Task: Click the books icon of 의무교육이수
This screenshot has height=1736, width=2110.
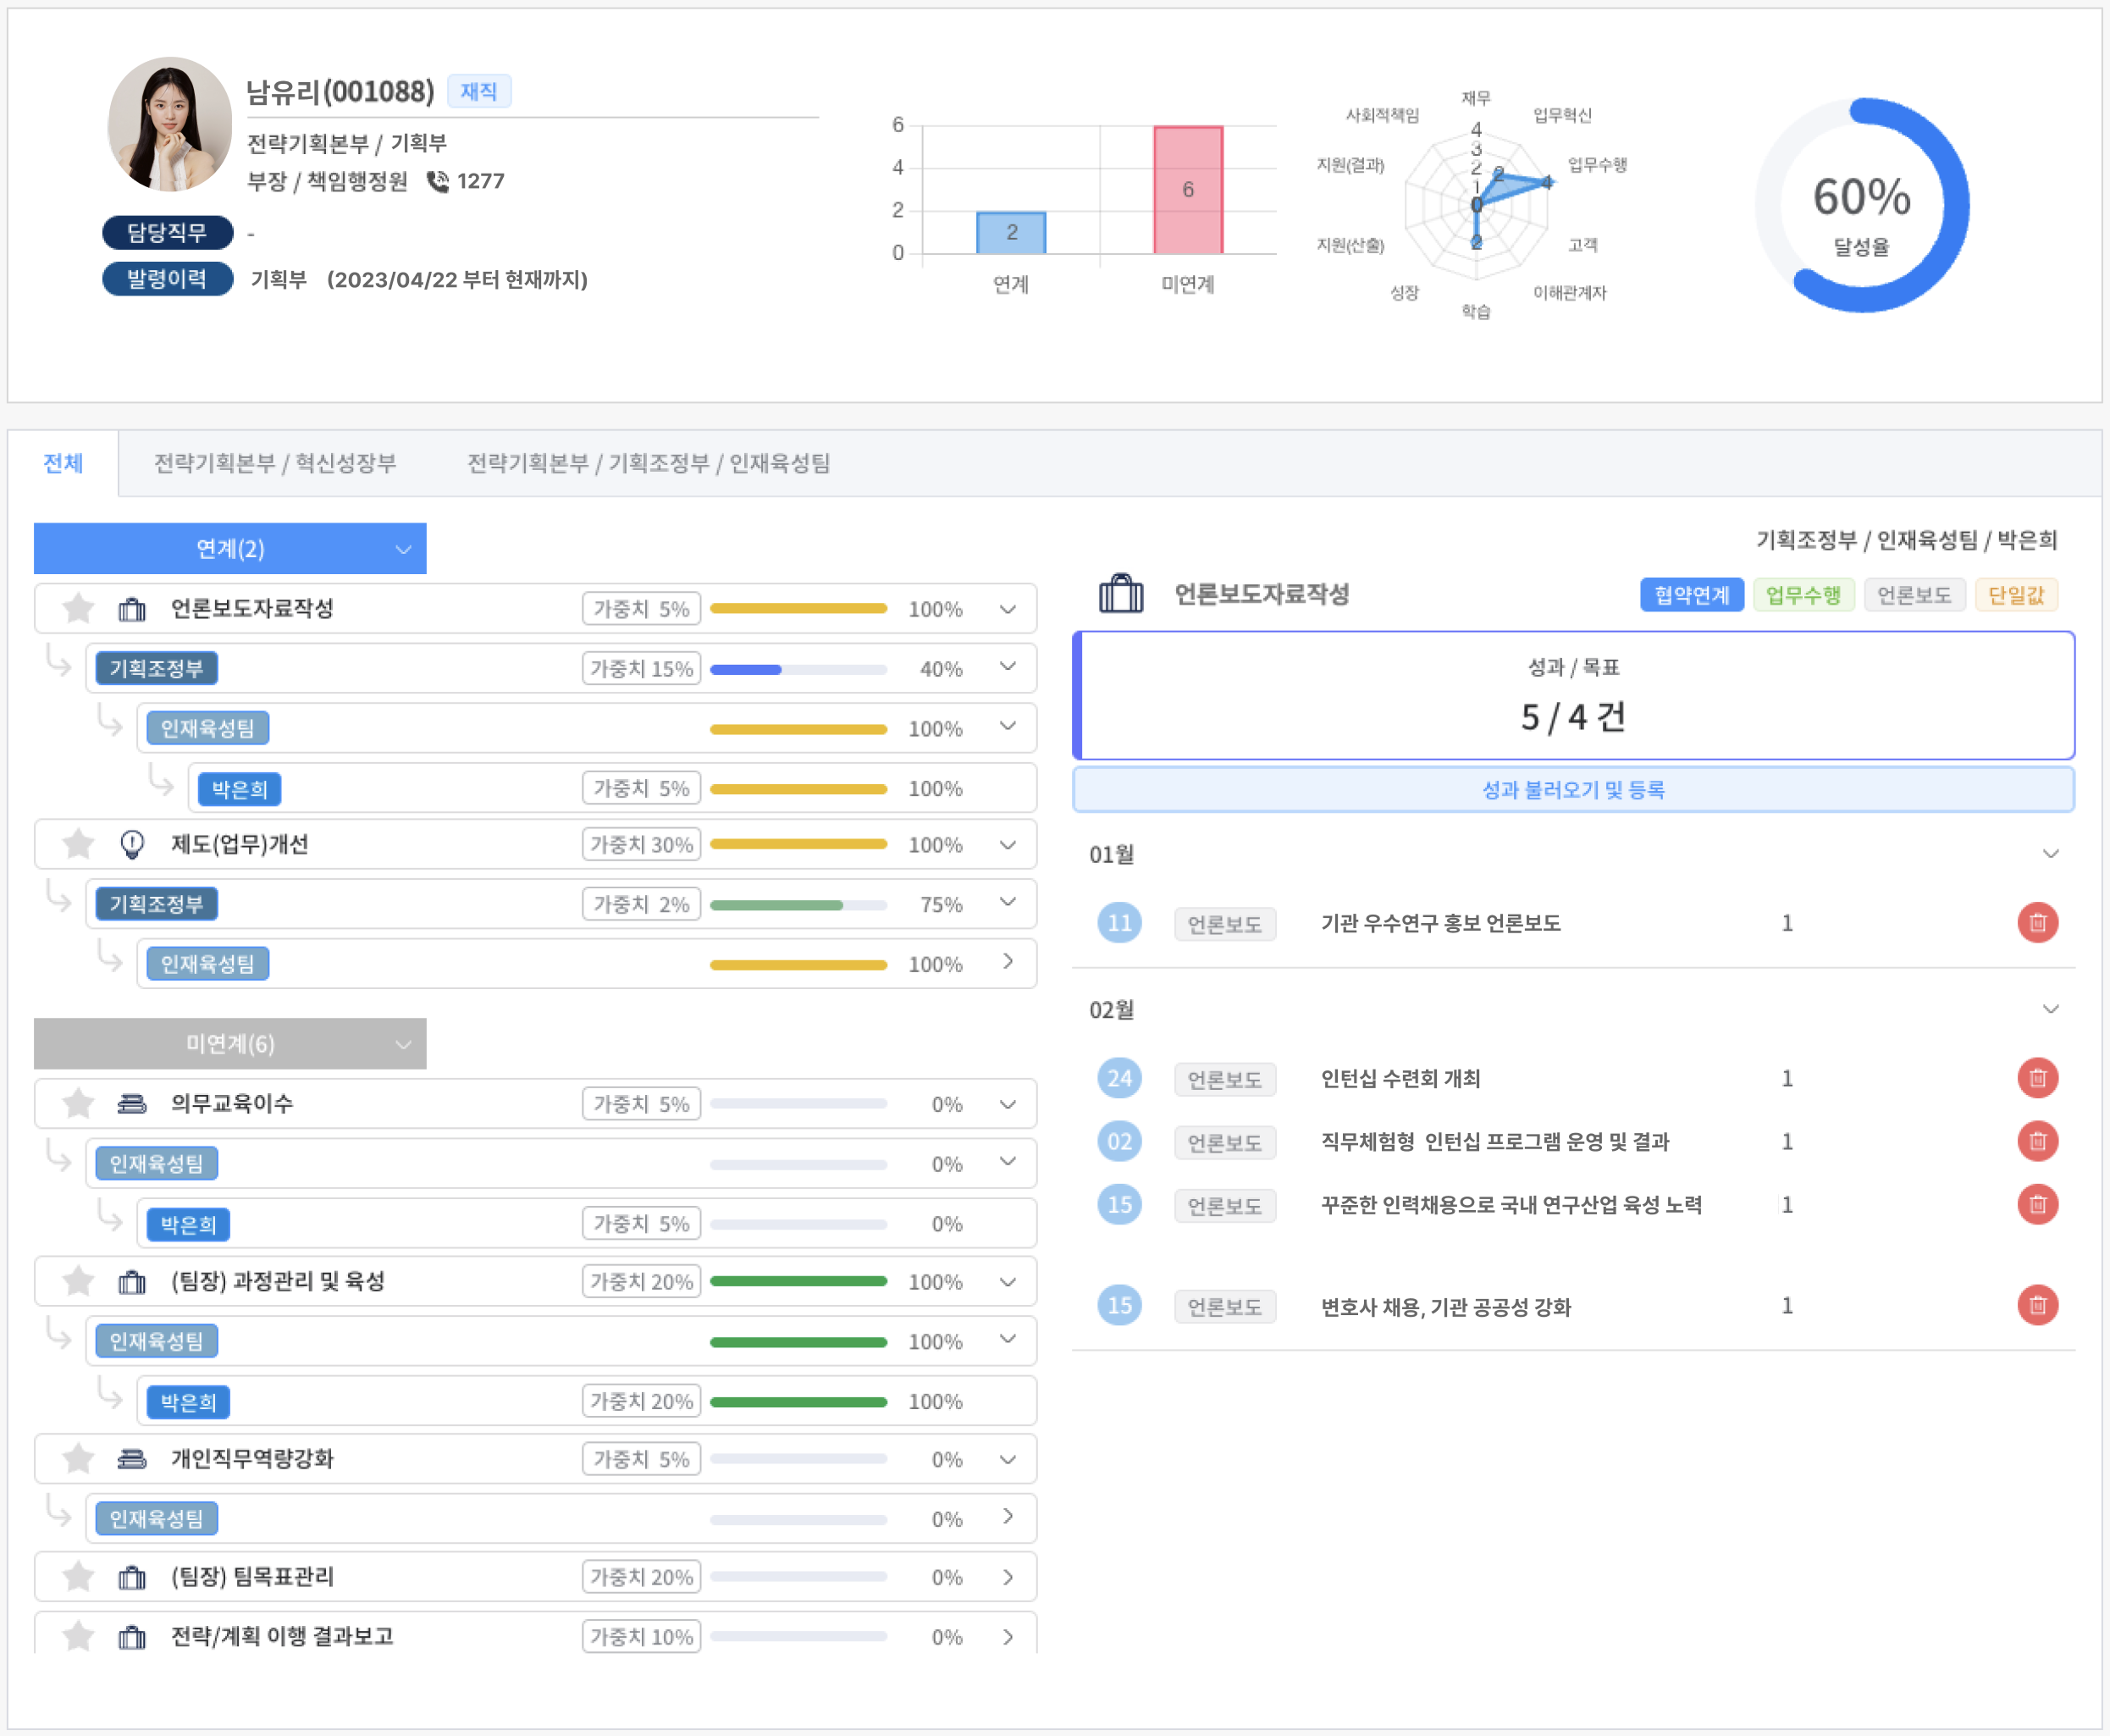Action: (x=132, y=1103)
